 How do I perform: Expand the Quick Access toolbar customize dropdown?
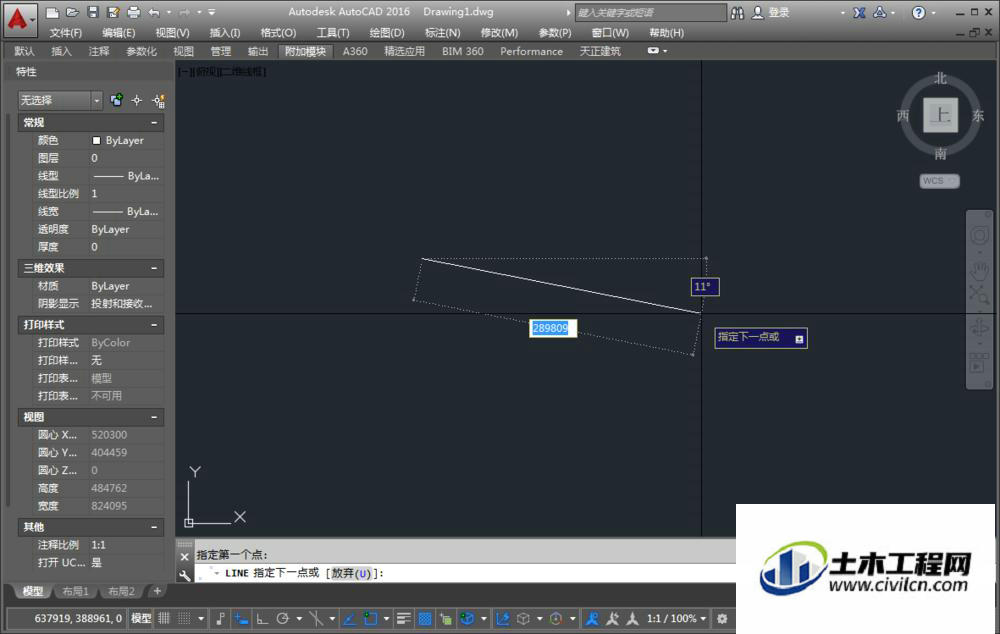click(212, 12)
